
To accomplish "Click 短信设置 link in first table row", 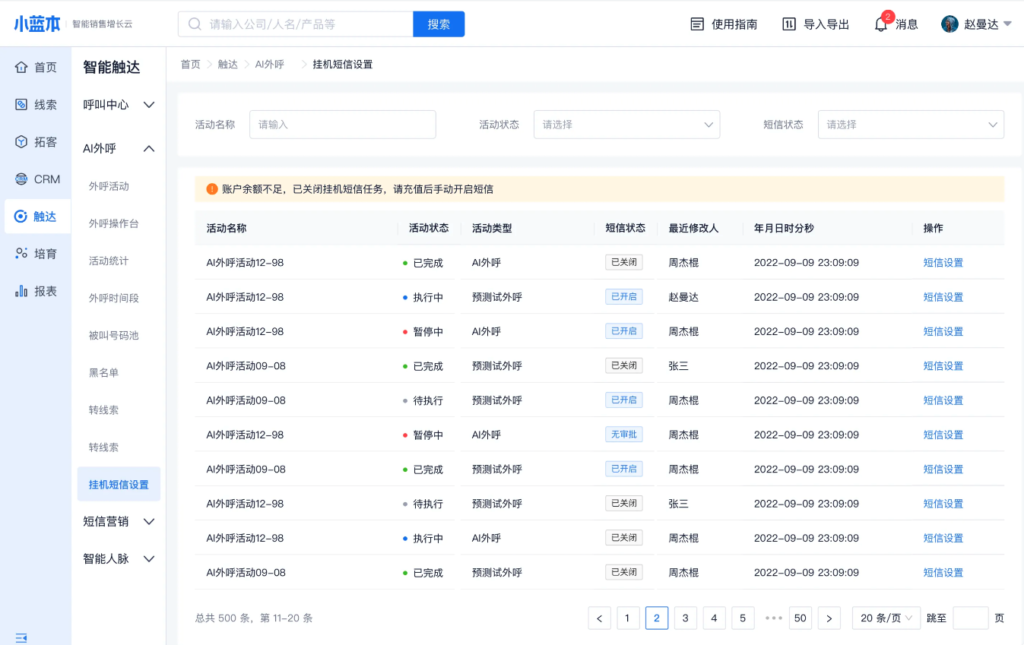I will tap(942, 263).
